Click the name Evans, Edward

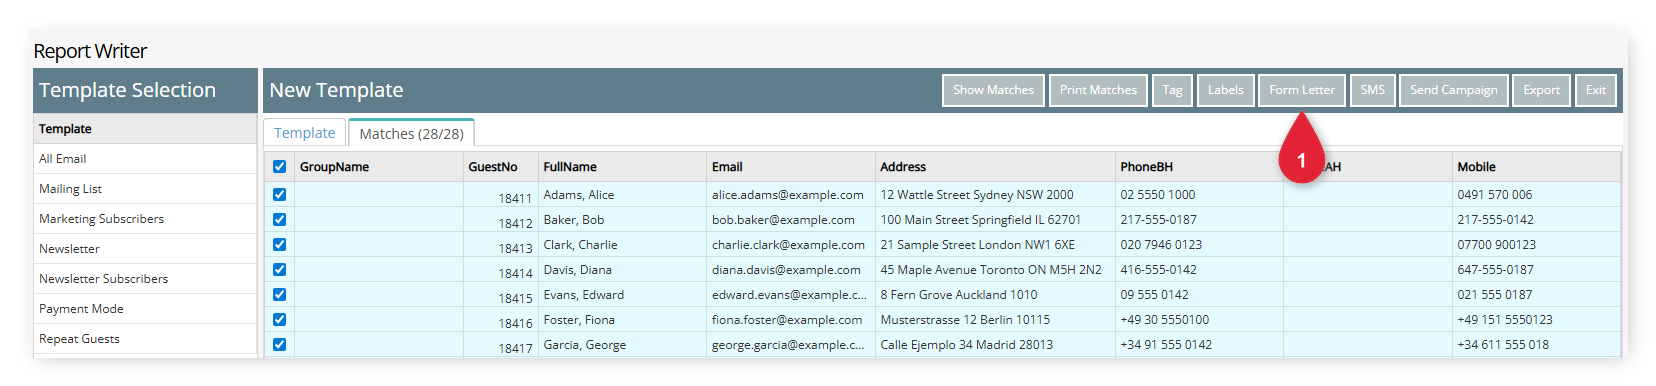coord(583,295)
